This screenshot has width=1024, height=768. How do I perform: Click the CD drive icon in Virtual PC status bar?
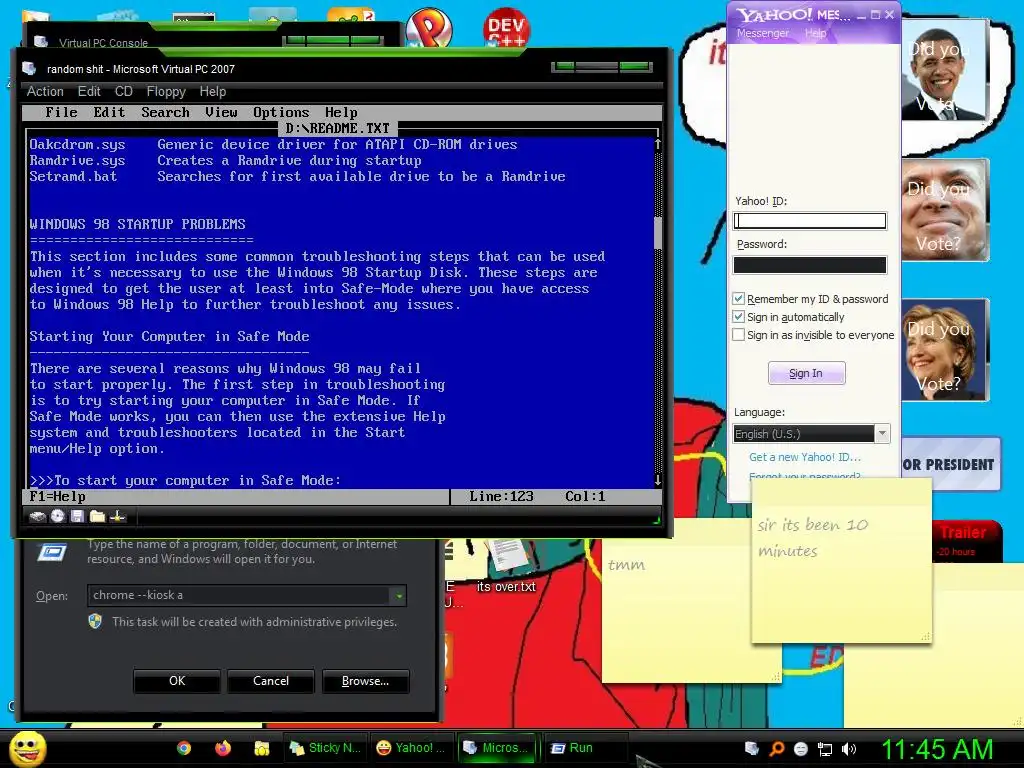click(58, 517)
